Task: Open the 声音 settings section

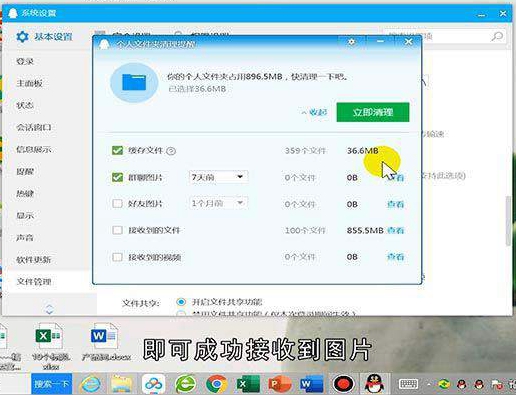Action: (x=25, y=237)
